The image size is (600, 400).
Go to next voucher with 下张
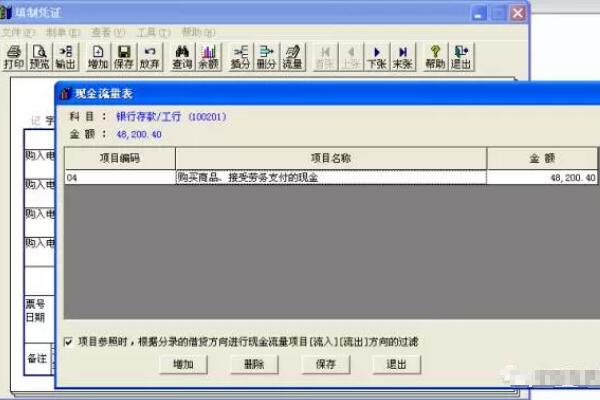click(377, 56)
